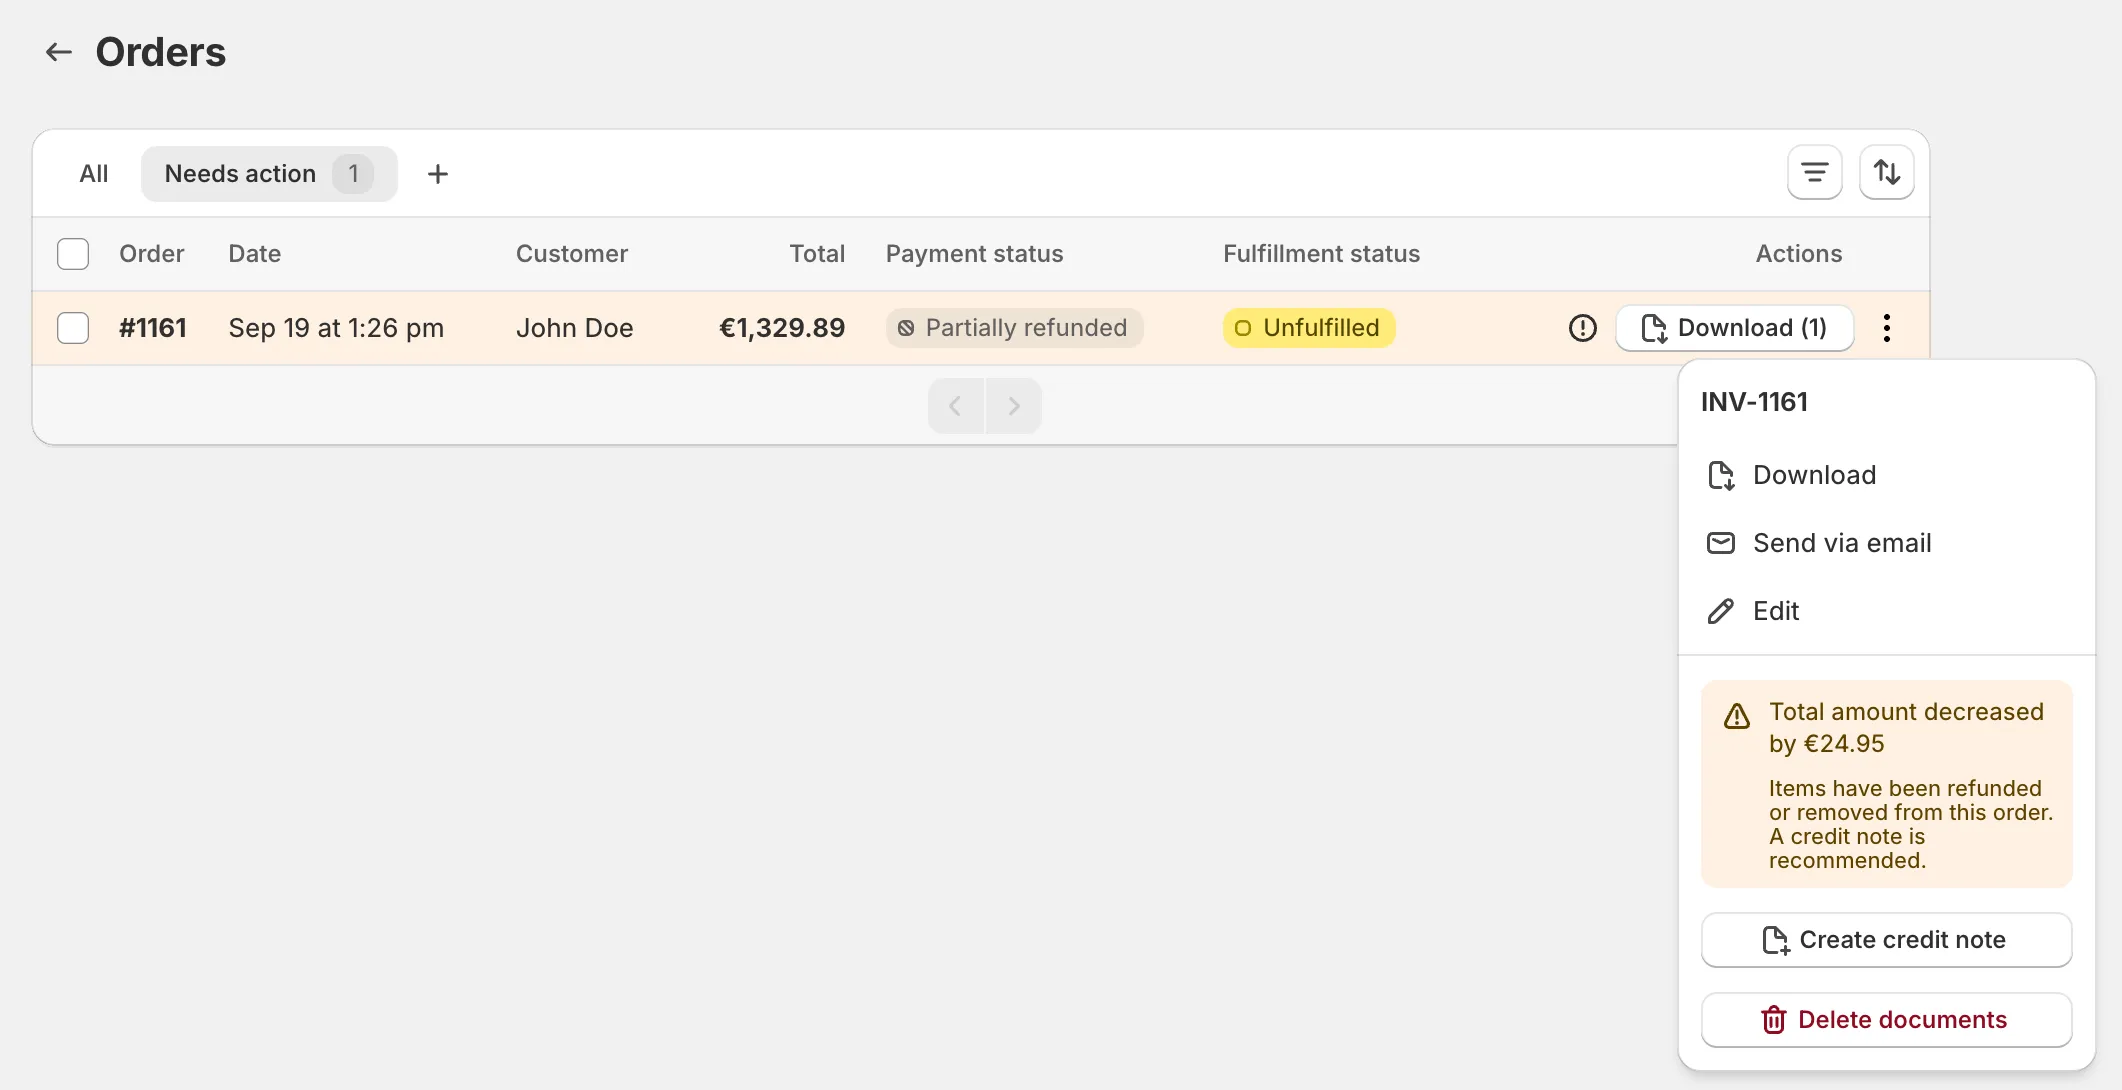The height and width of the screenshot is (1090, 2122).
Task: Click the date Sep 19 at 1:26 pm
Action: (x=336, y=328)
